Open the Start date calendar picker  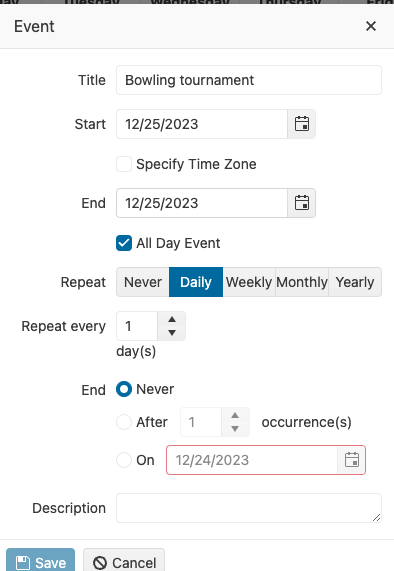point(302,124)
